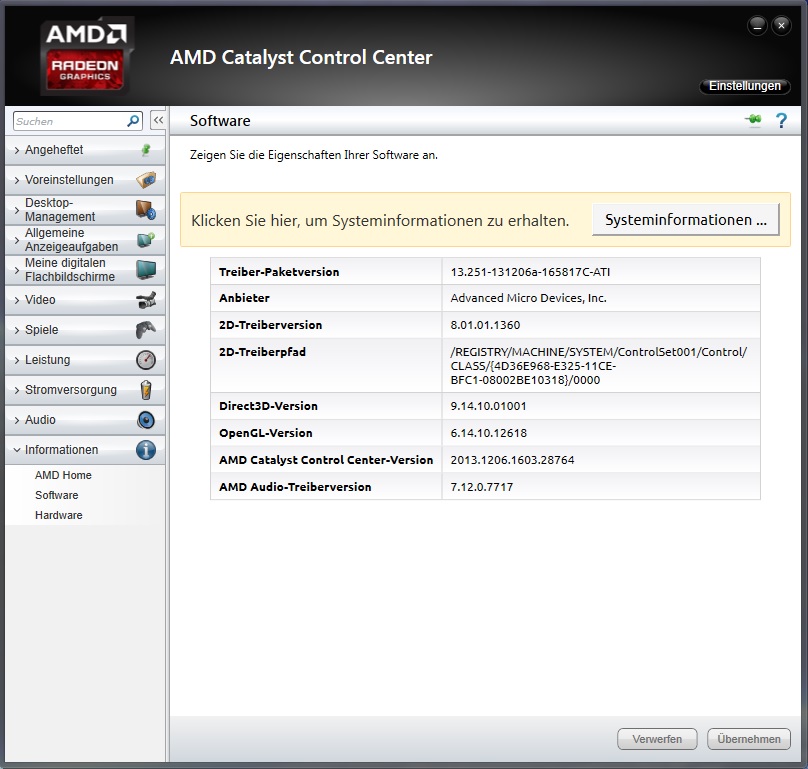Select the Advanced Micro Devices, Inc. value
808x769 pixels.
tap(528, 298)
